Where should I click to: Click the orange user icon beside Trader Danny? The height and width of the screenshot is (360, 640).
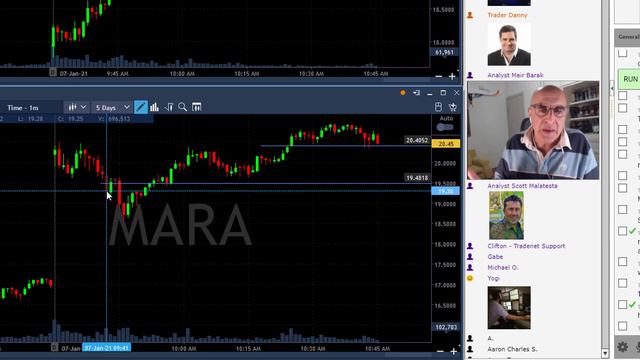pos(470,15)
